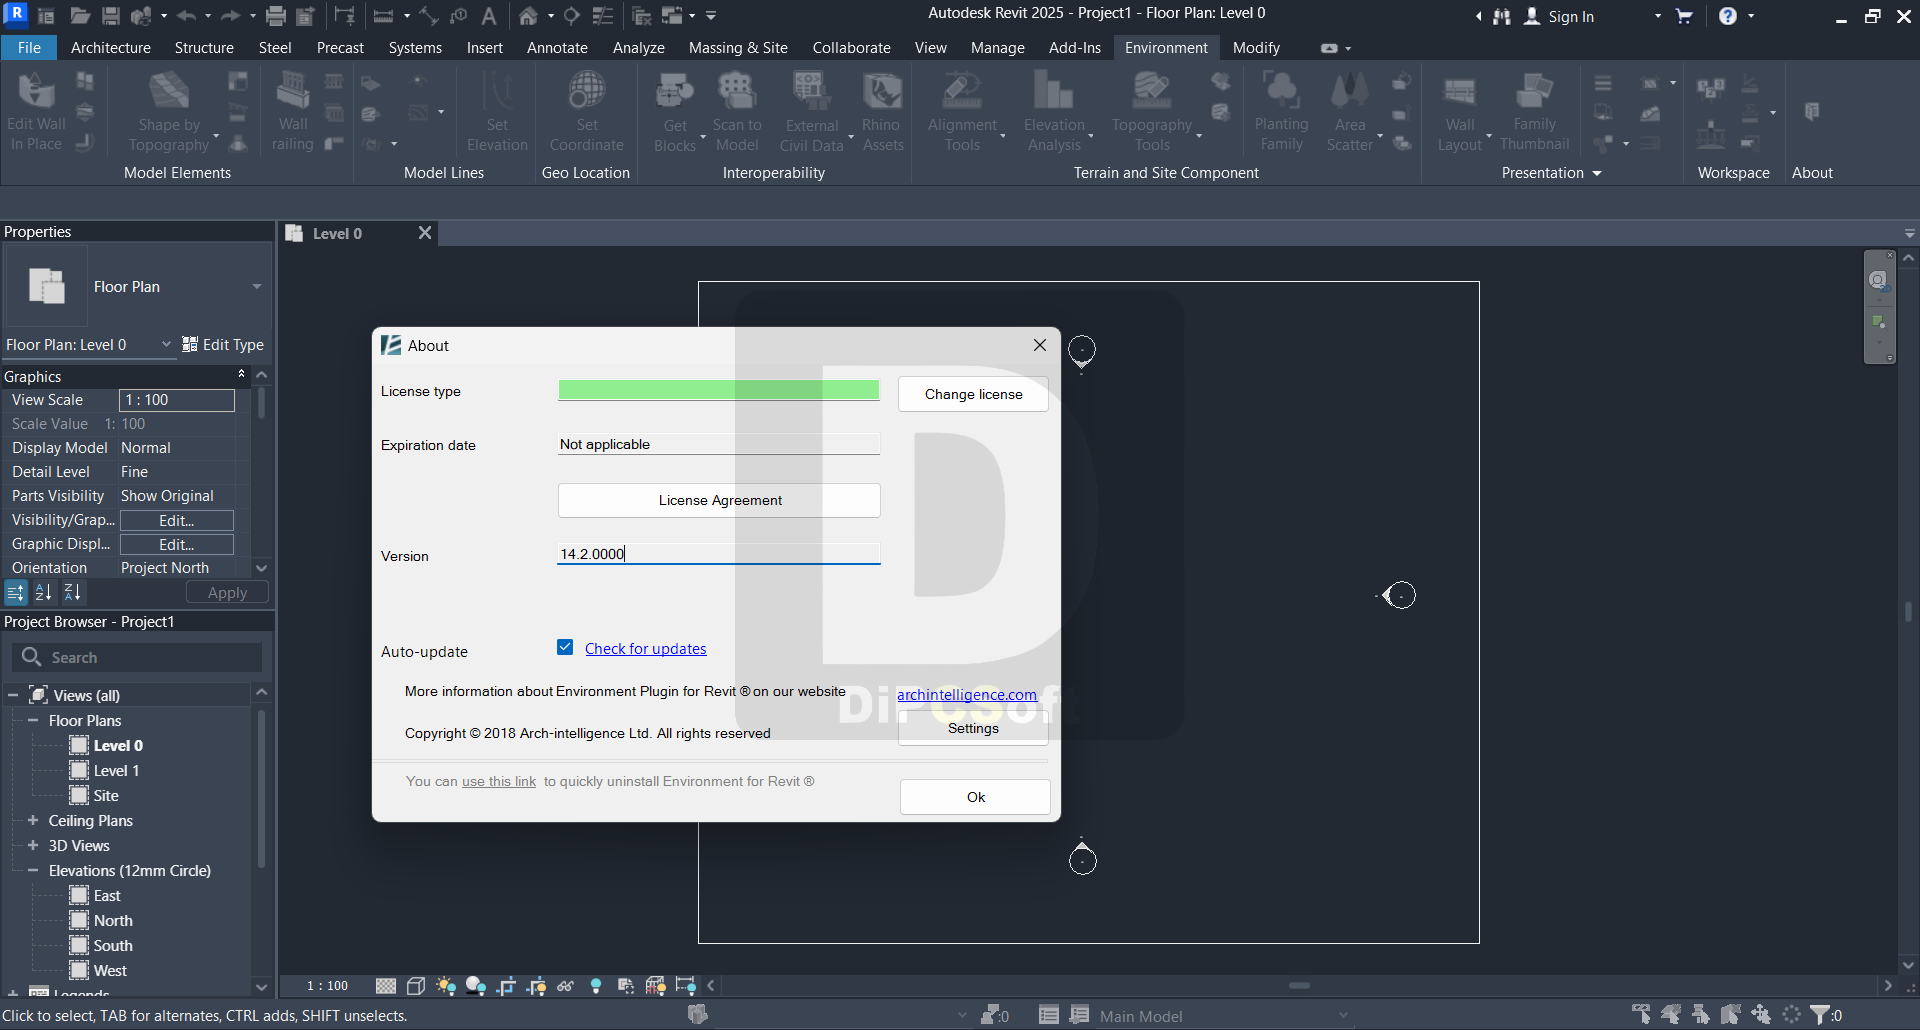The width and height of the screenshot is (1920, 1030).
Task: Open the Rhino Assets tool
Action: [x=882, y=112]
